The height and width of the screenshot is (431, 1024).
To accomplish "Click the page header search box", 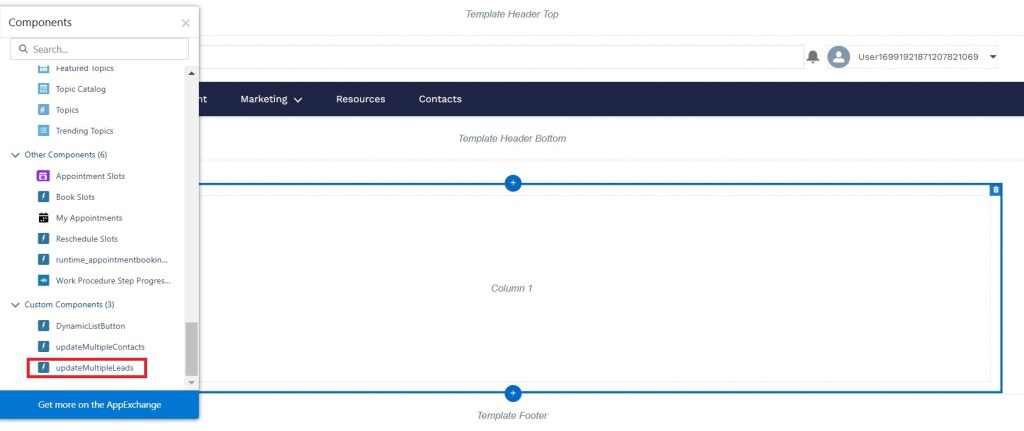I will tap(501, 57).
